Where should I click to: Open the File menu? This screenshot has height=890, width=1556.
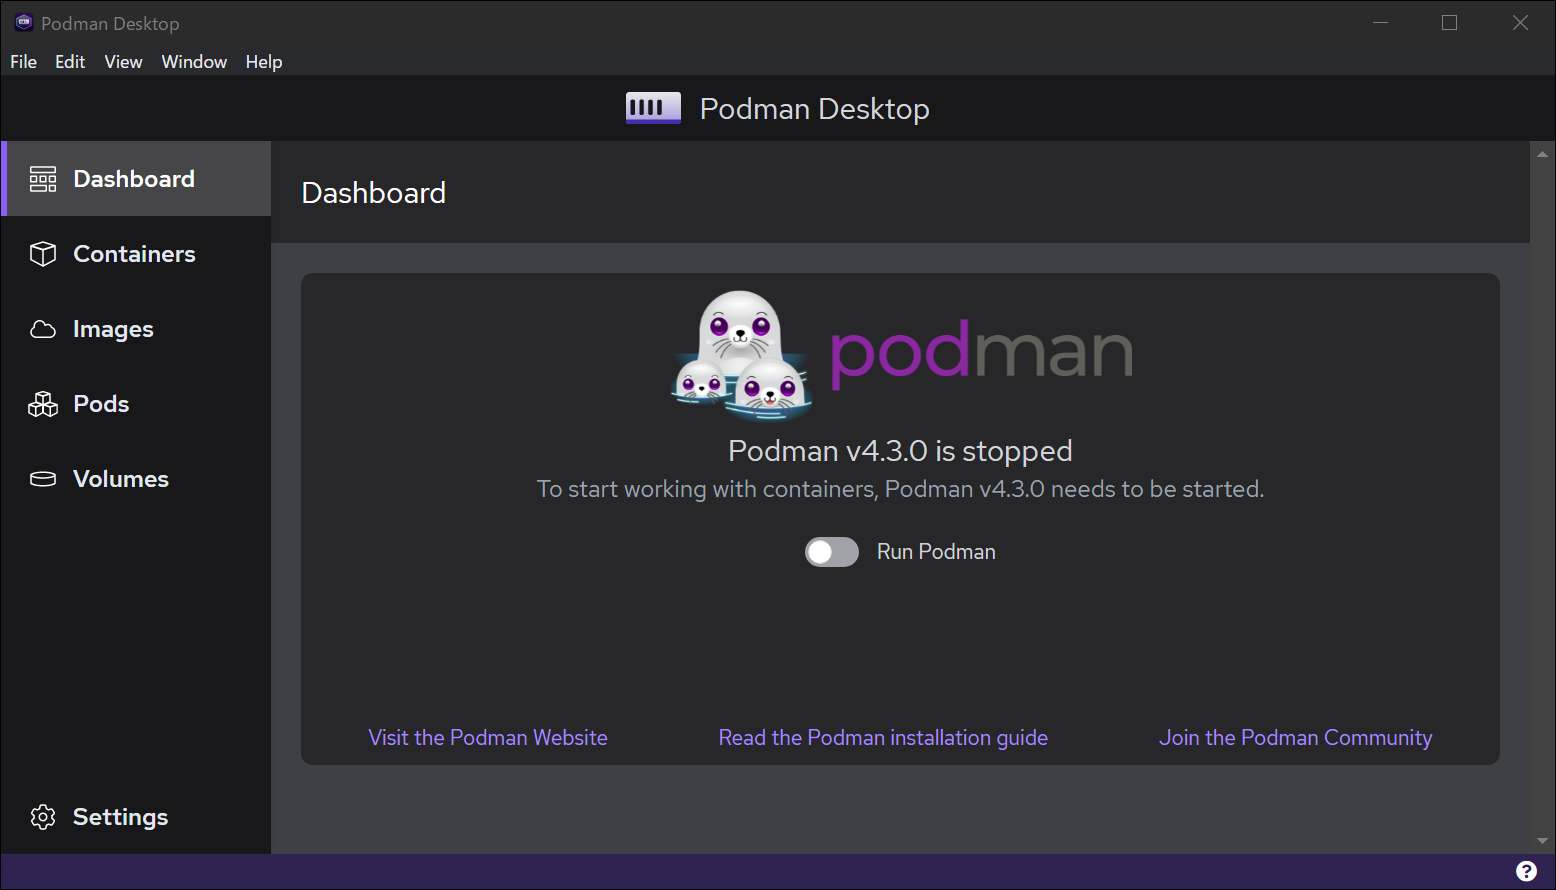tap(23, 62)
